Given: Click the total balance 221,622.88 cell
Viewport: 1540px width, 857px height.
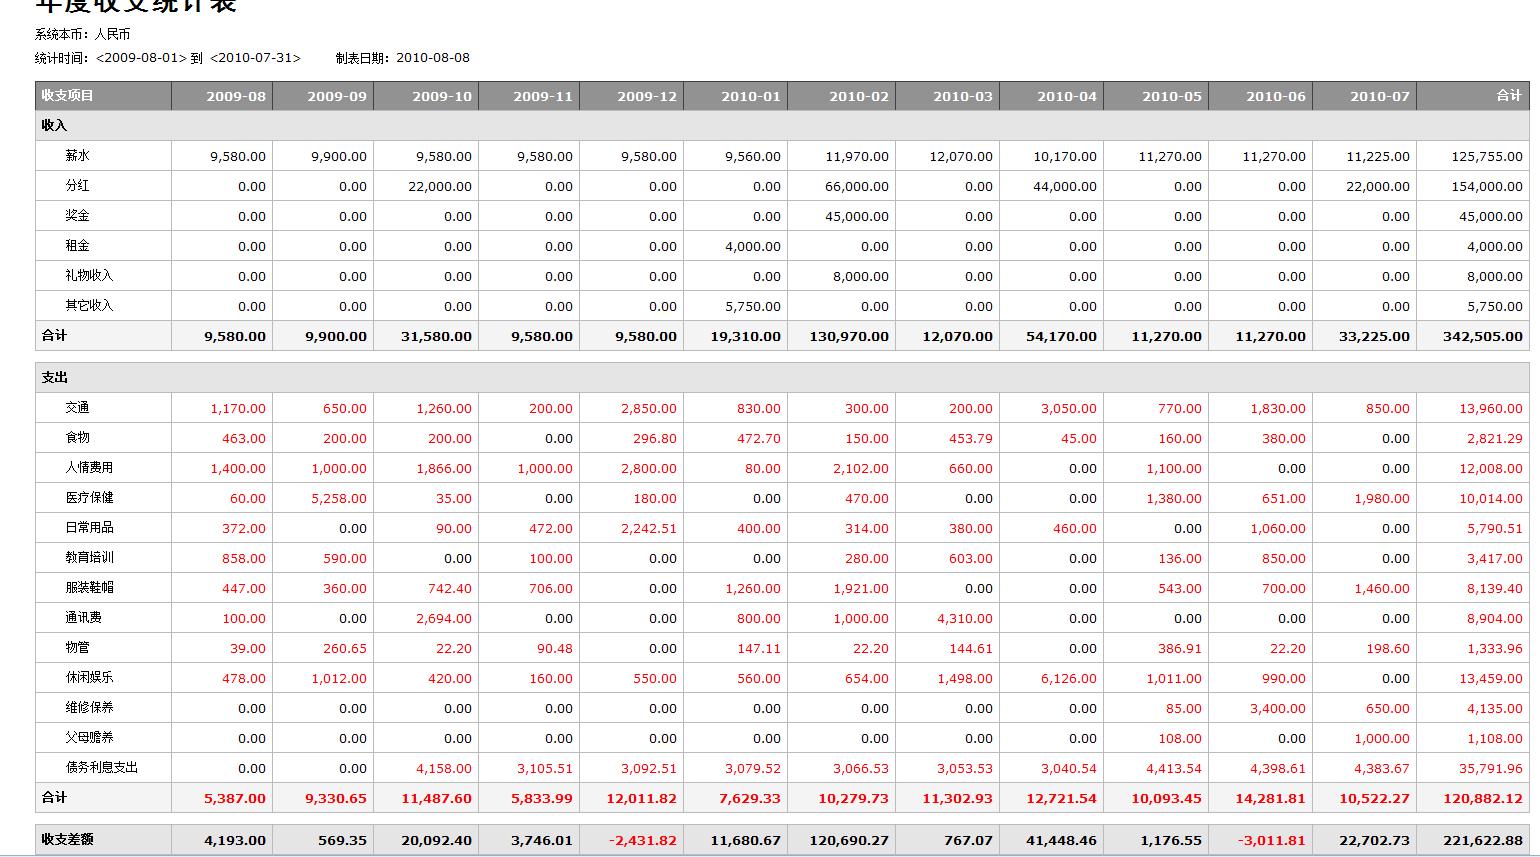Looking at the screenshot, I should [1482, 840].
